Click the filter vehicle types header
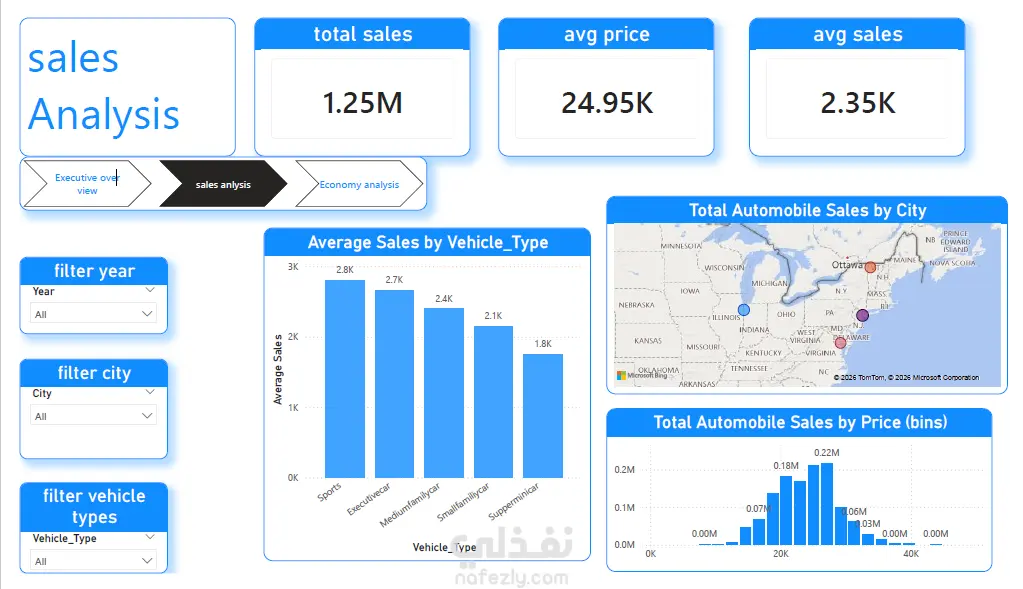The width and height of the screenshot is (1023, 589). click(94, 506)
